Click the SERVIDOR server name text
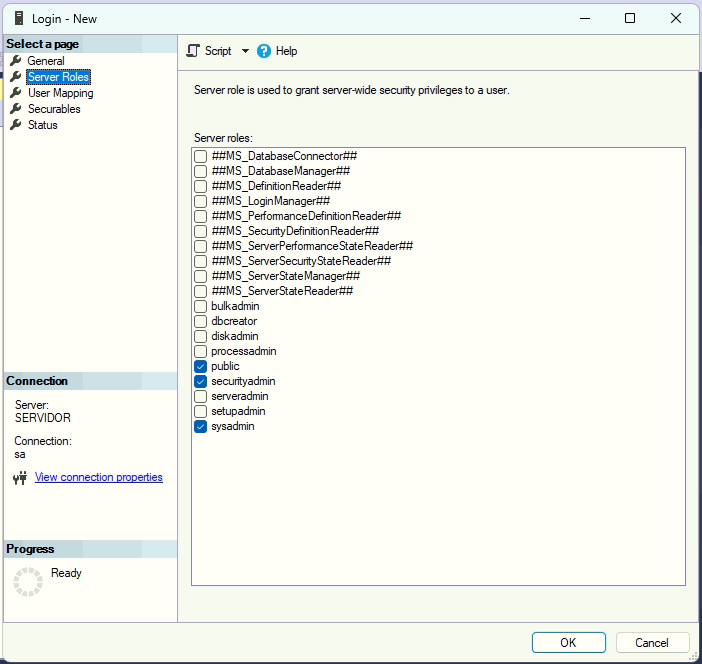 [x=43, y=418]
